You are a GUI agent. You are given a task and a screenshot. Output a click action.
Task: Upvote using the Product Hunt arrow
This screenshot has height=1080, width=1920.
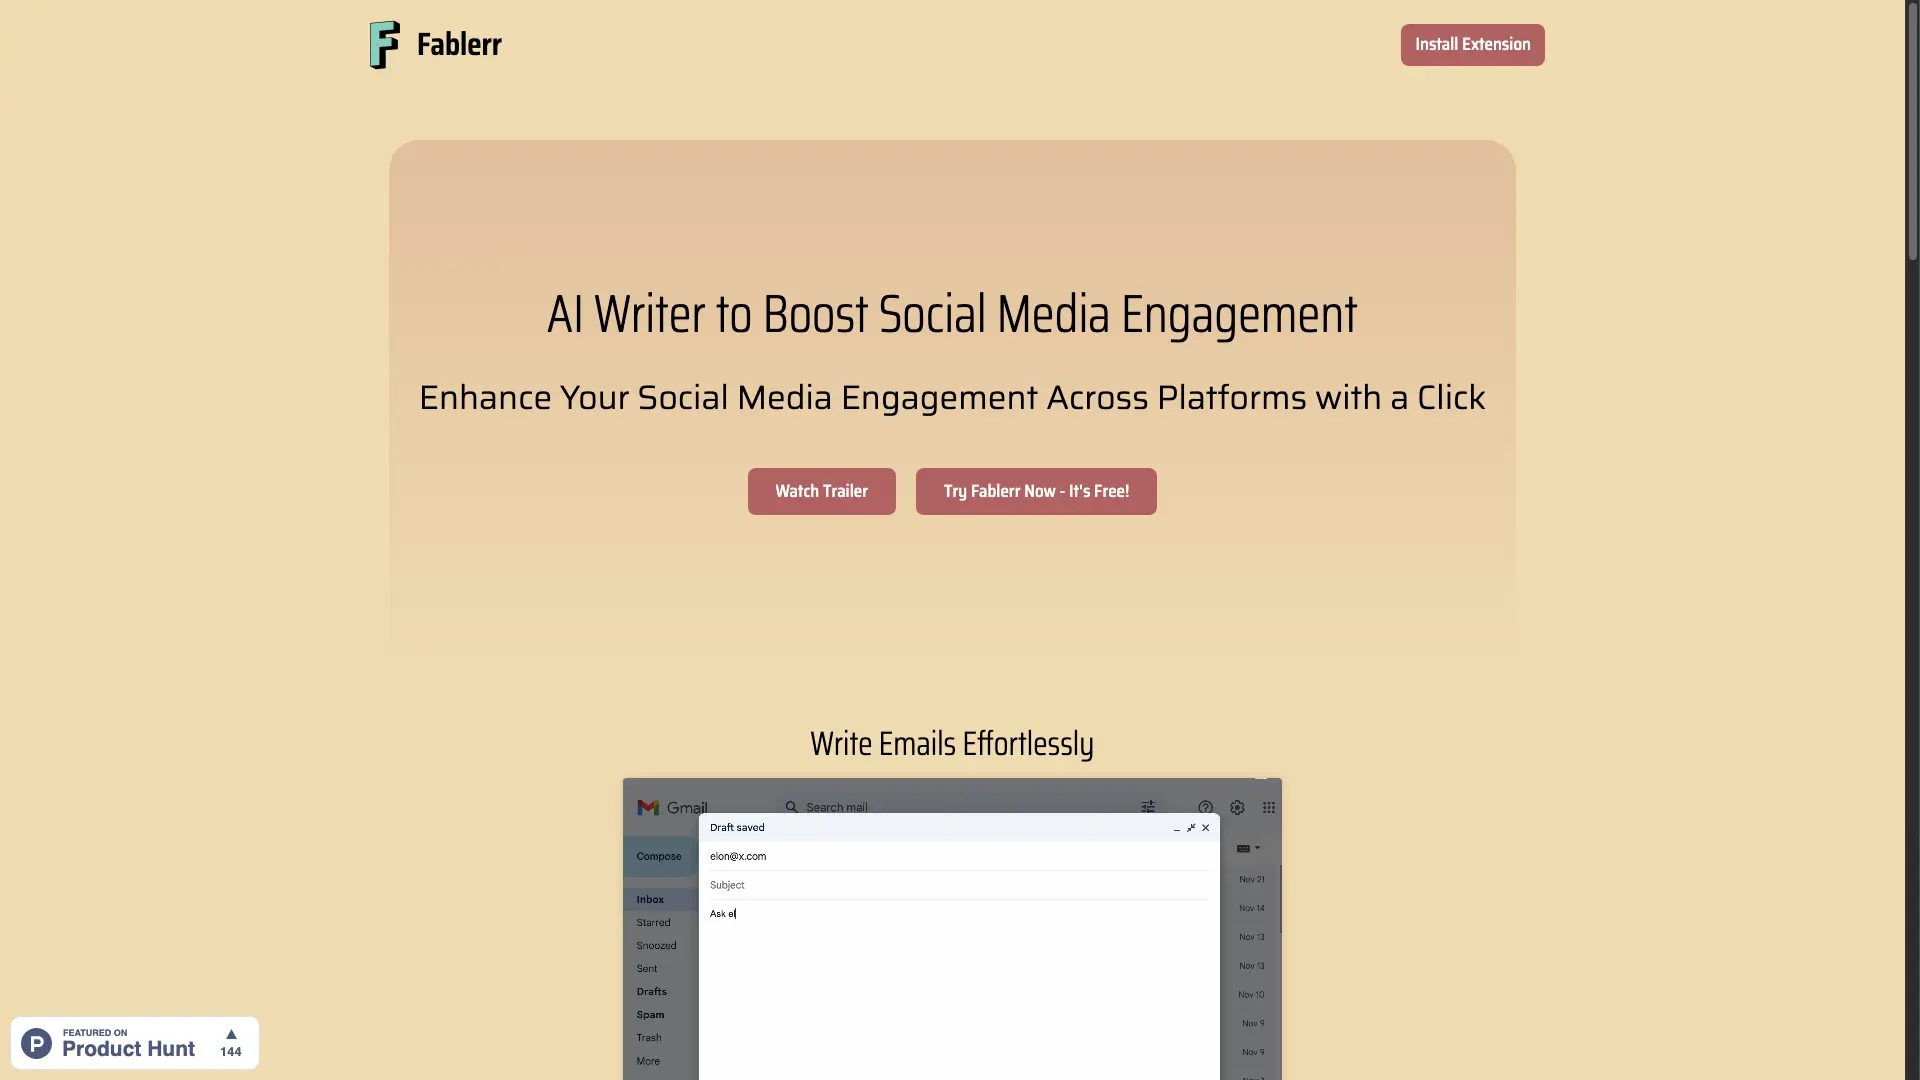(x=231, y=1034)
